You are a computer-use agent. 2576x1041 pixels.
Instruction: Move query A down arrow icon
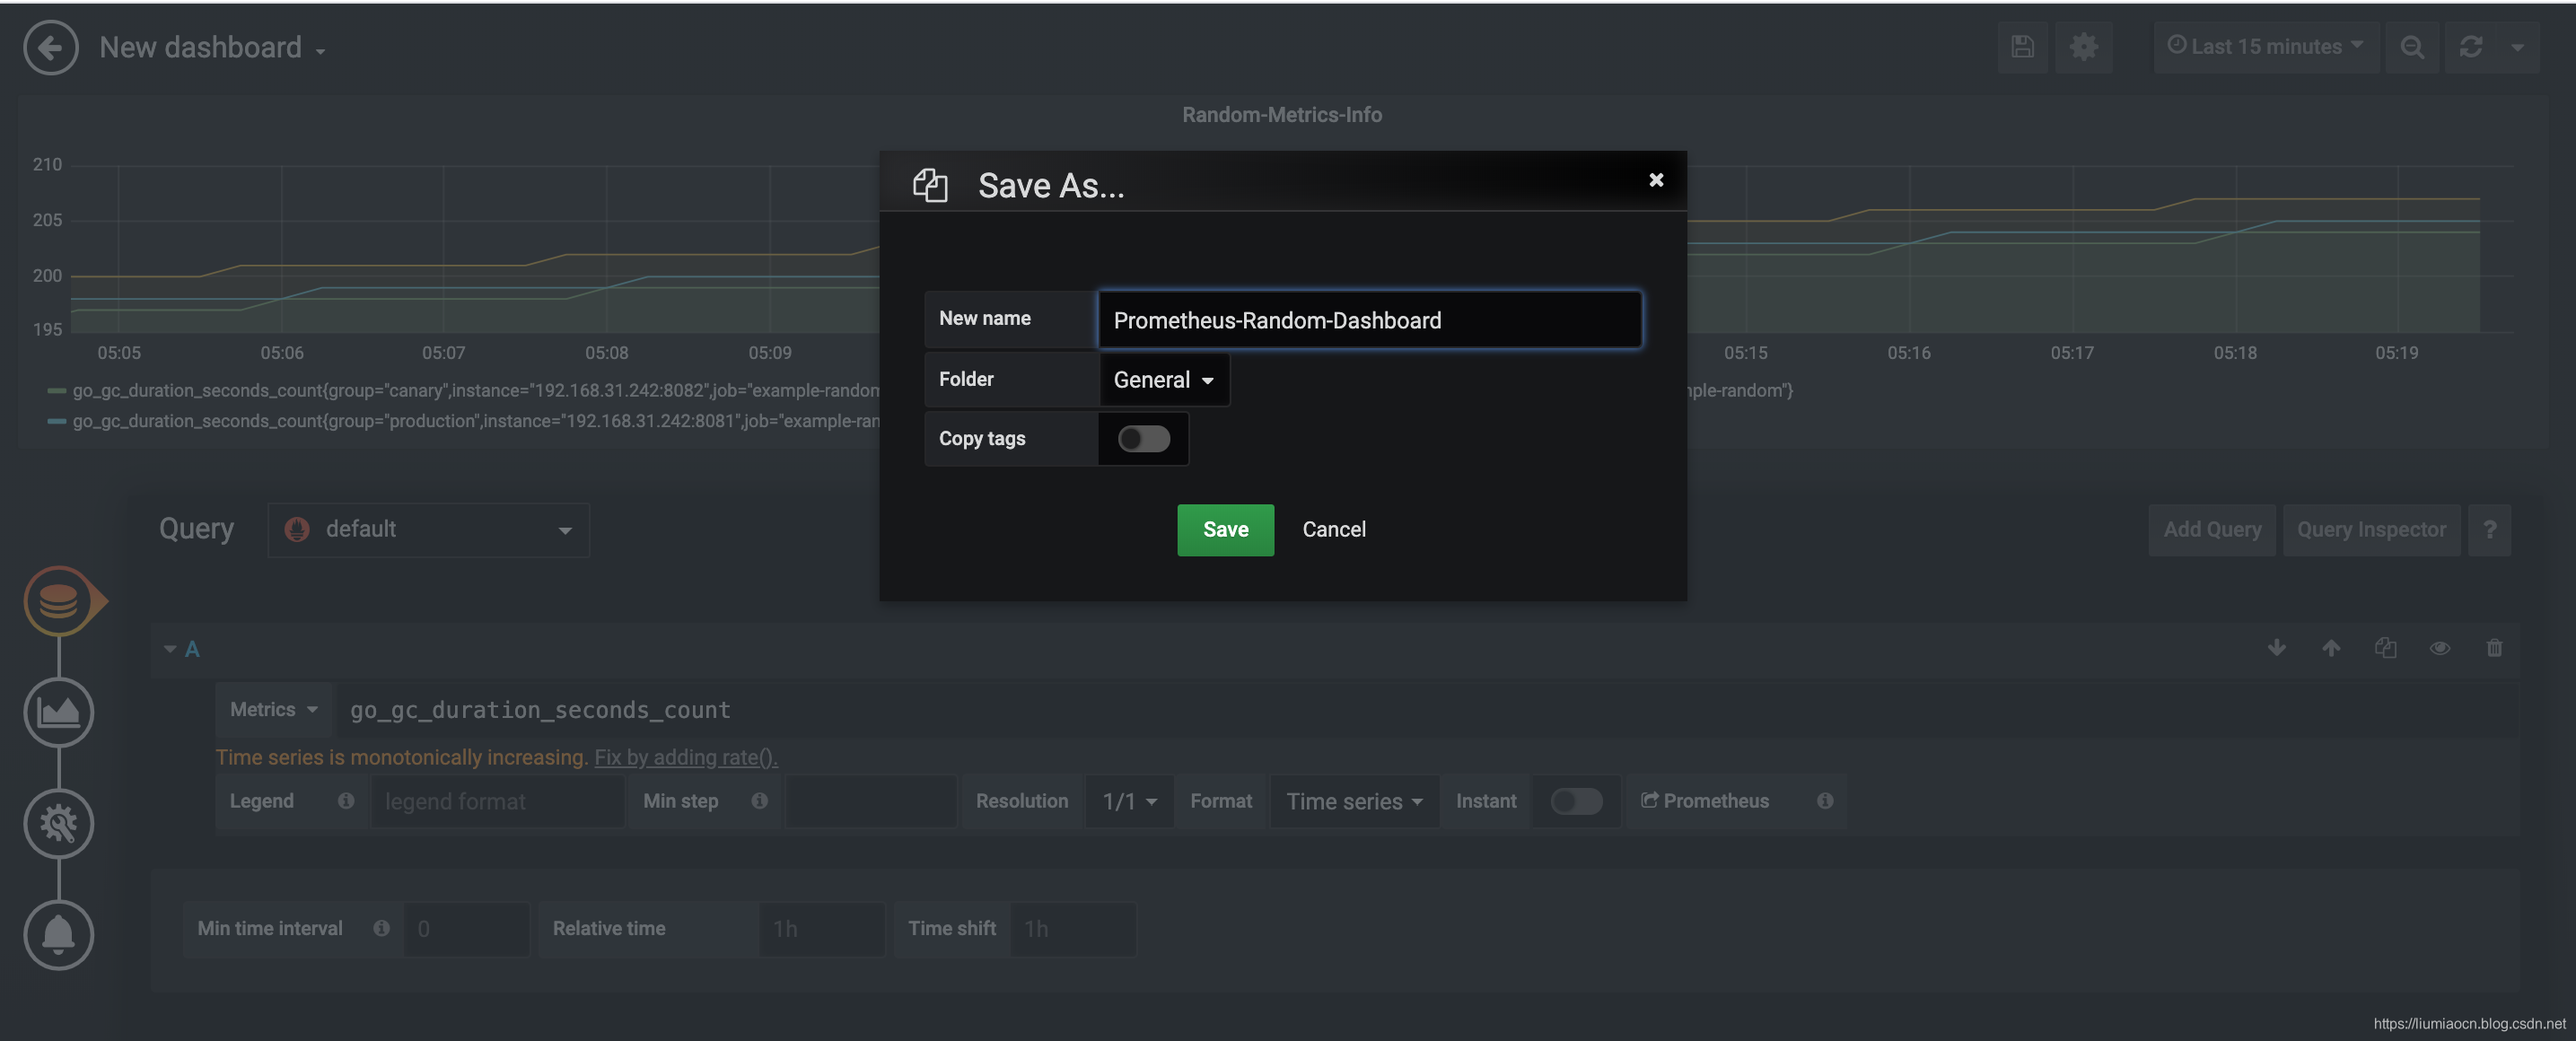click(2276, 648)
